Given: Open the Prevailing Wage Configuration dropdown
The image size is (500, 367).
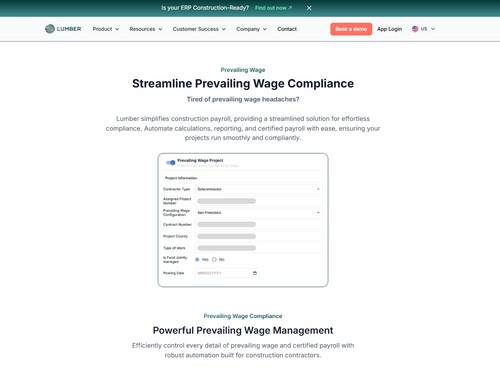Looking at the screenshot, I should coord(259,213).
